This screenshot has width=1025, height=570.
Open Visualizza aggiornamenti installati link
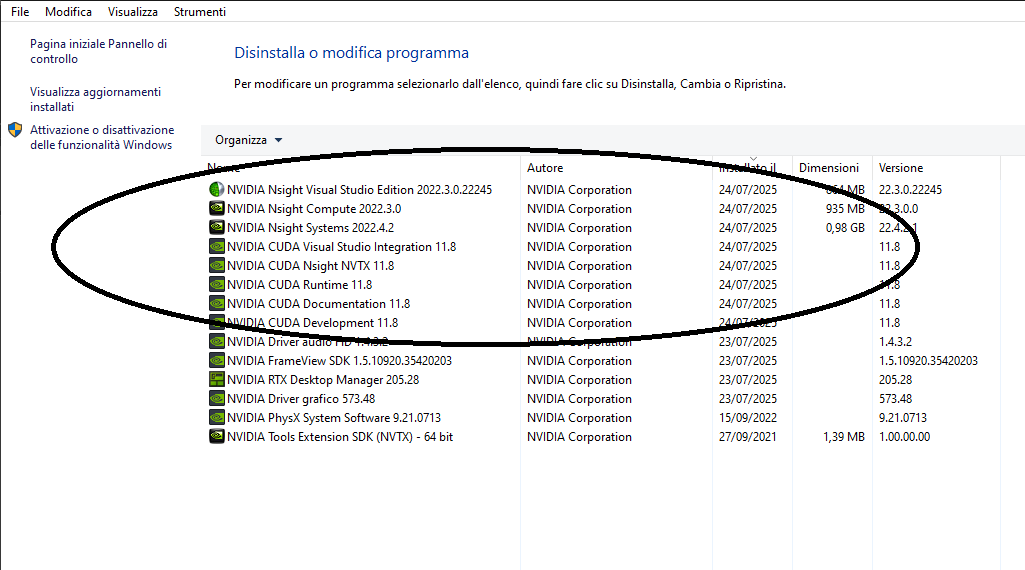tap(95, 99)
